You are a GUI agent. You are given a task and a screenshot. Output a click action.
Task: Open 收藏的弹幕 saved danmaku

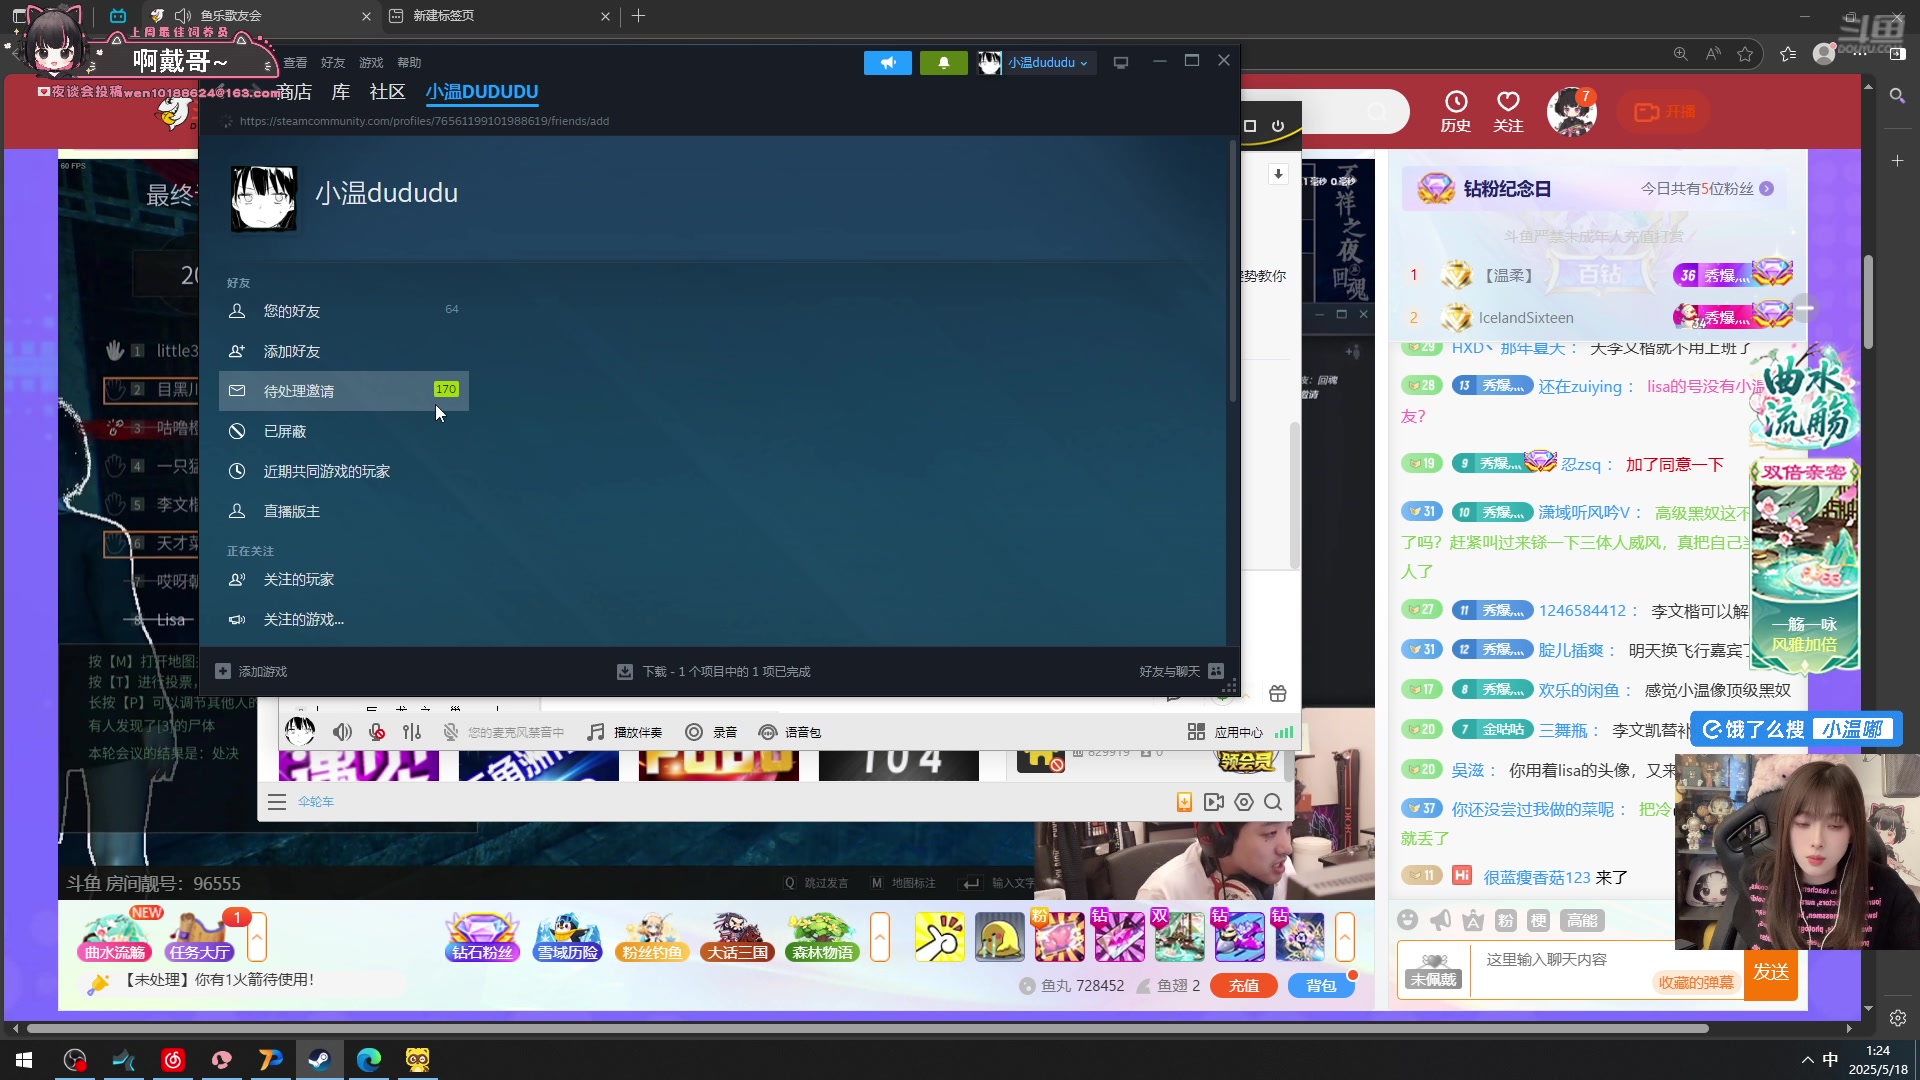pos(1695,983)
